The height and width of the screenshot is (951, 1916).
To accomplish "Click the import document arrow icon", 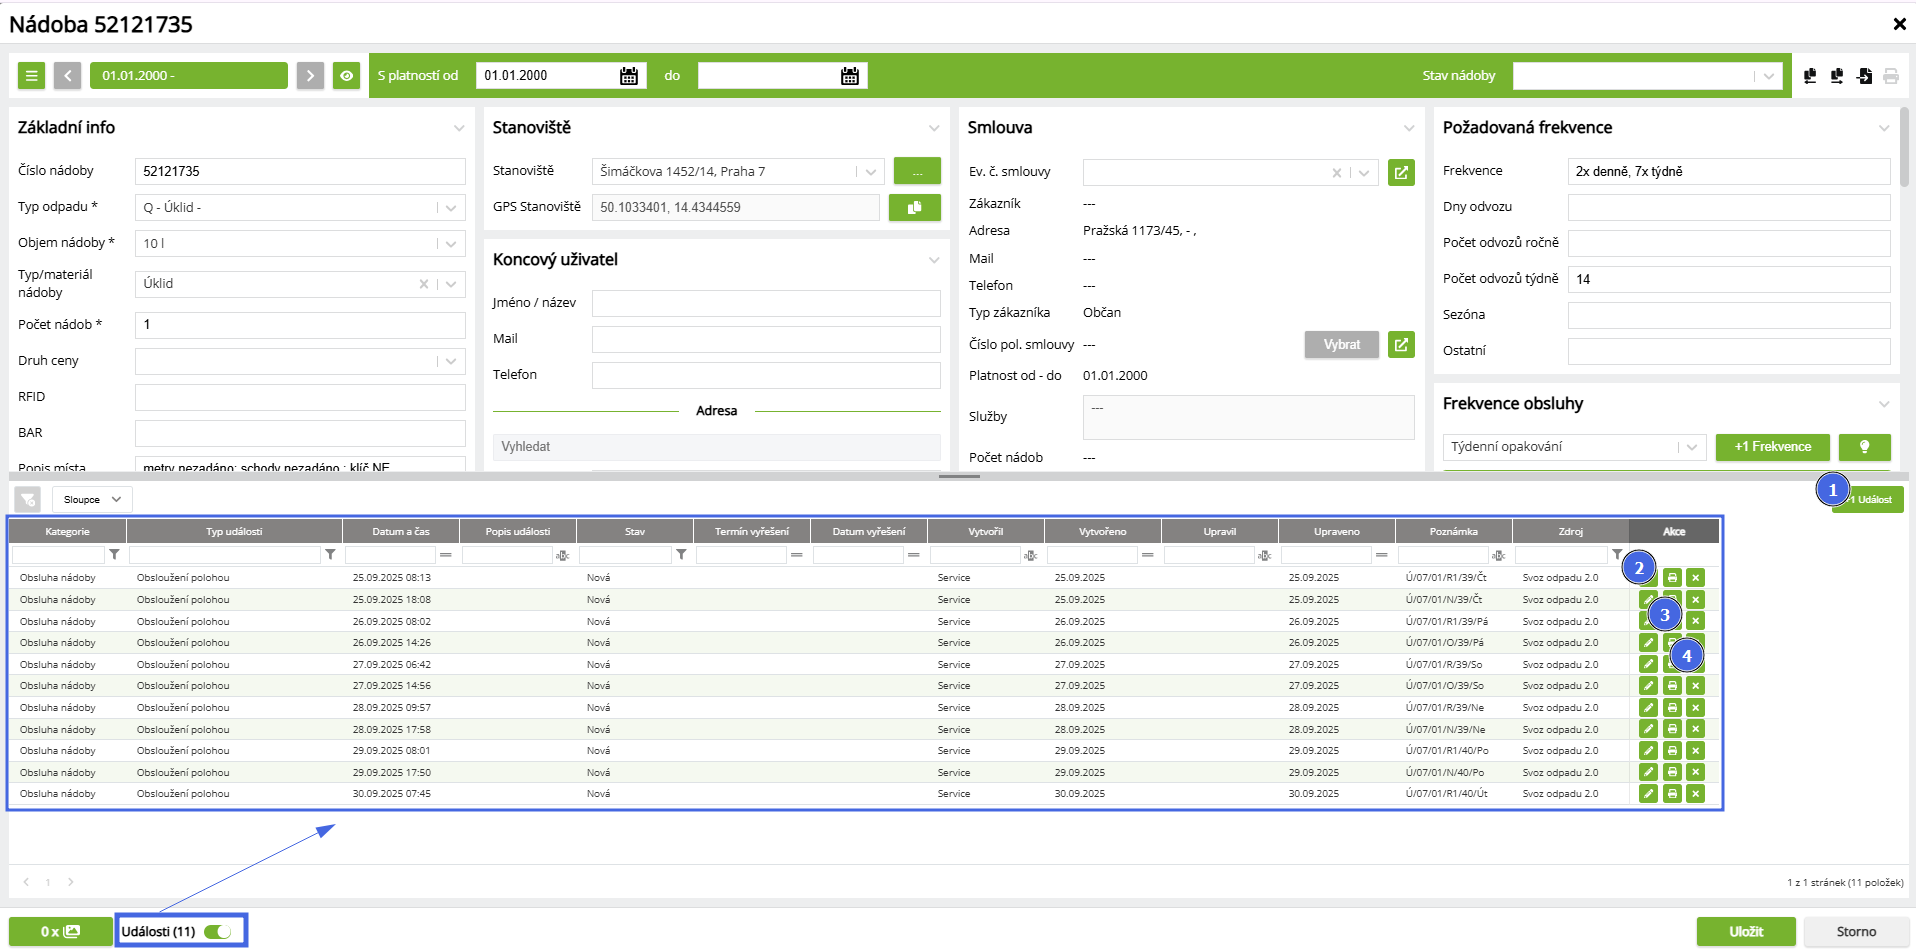I will 1864,76.
